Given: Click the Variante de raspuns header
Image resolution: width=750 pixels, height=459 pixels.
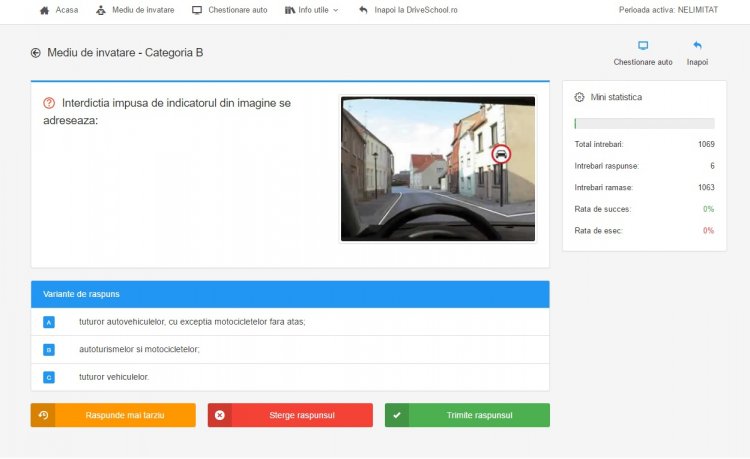Looking at the screenshot, I should (290, 294).
